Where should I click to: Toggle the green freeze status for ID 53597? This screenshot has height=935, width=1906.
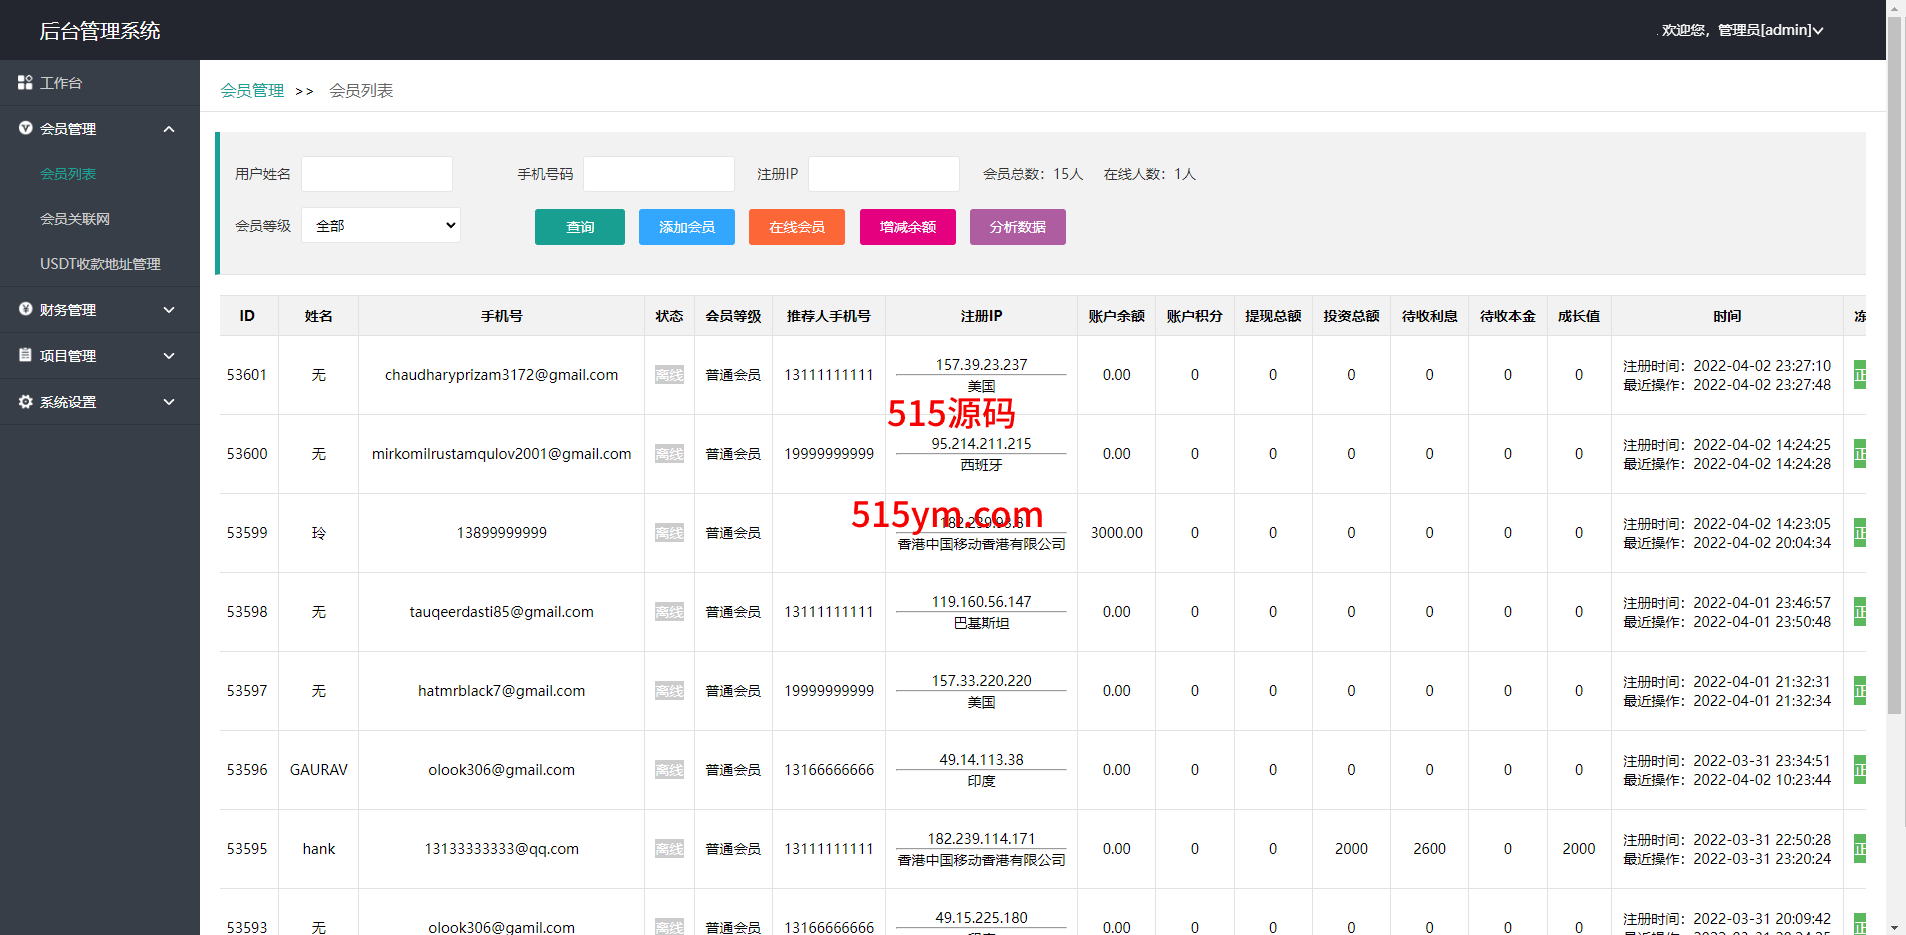[1859, 691]
